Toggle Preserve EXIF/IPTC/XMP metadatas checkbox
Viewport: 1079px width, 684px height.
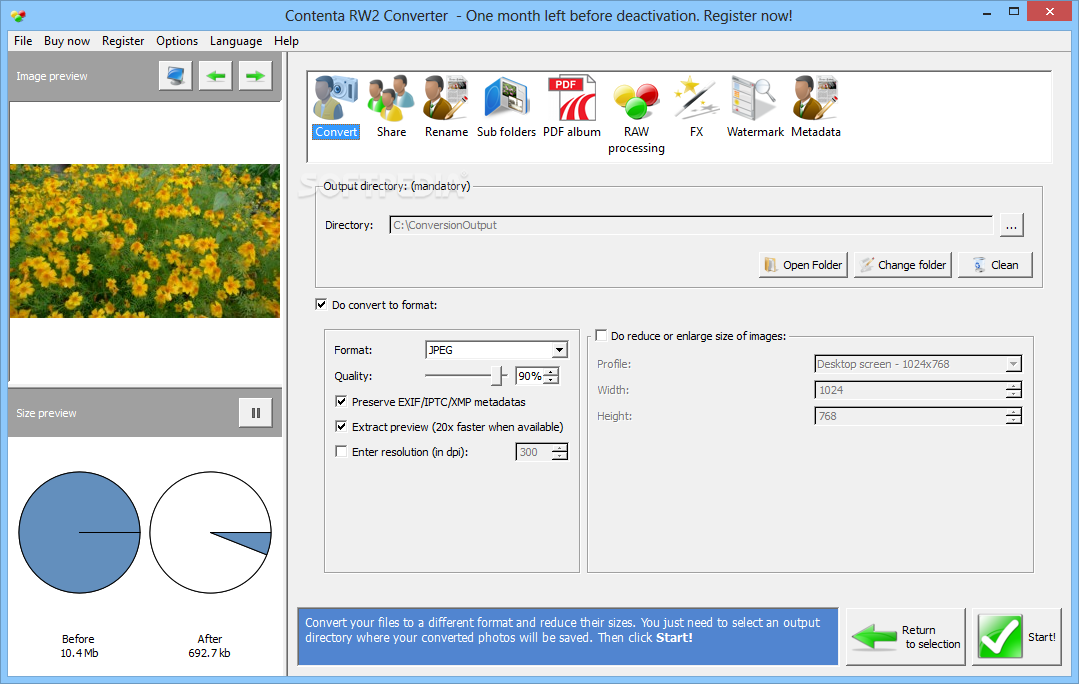tap(341, 401)
